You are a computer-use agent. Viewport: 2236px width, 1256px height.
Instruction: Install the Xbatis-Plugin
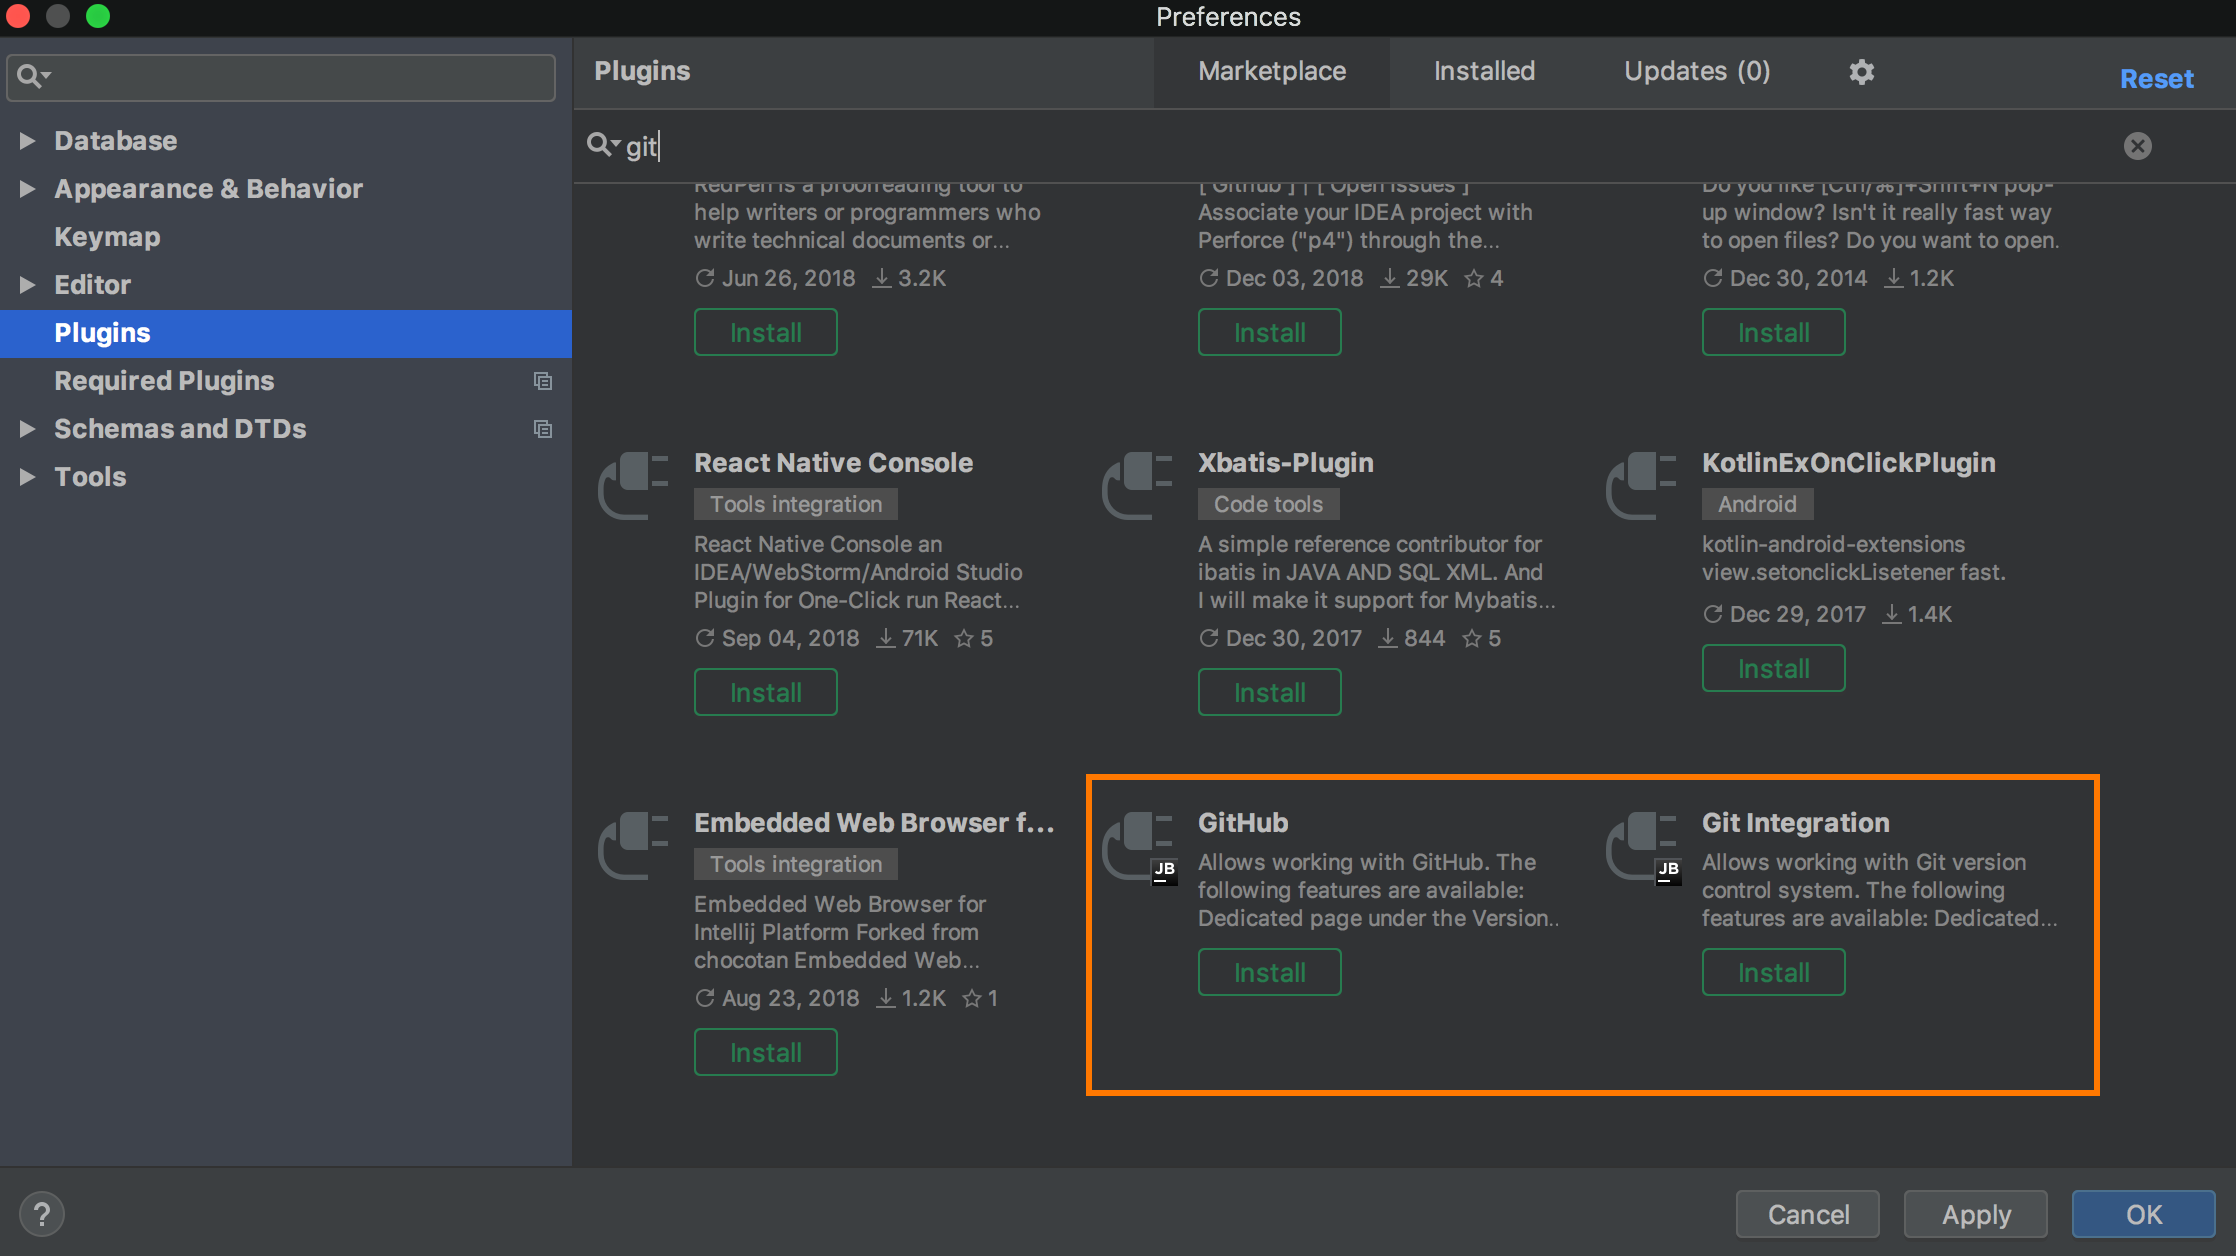coord(1270,692)
